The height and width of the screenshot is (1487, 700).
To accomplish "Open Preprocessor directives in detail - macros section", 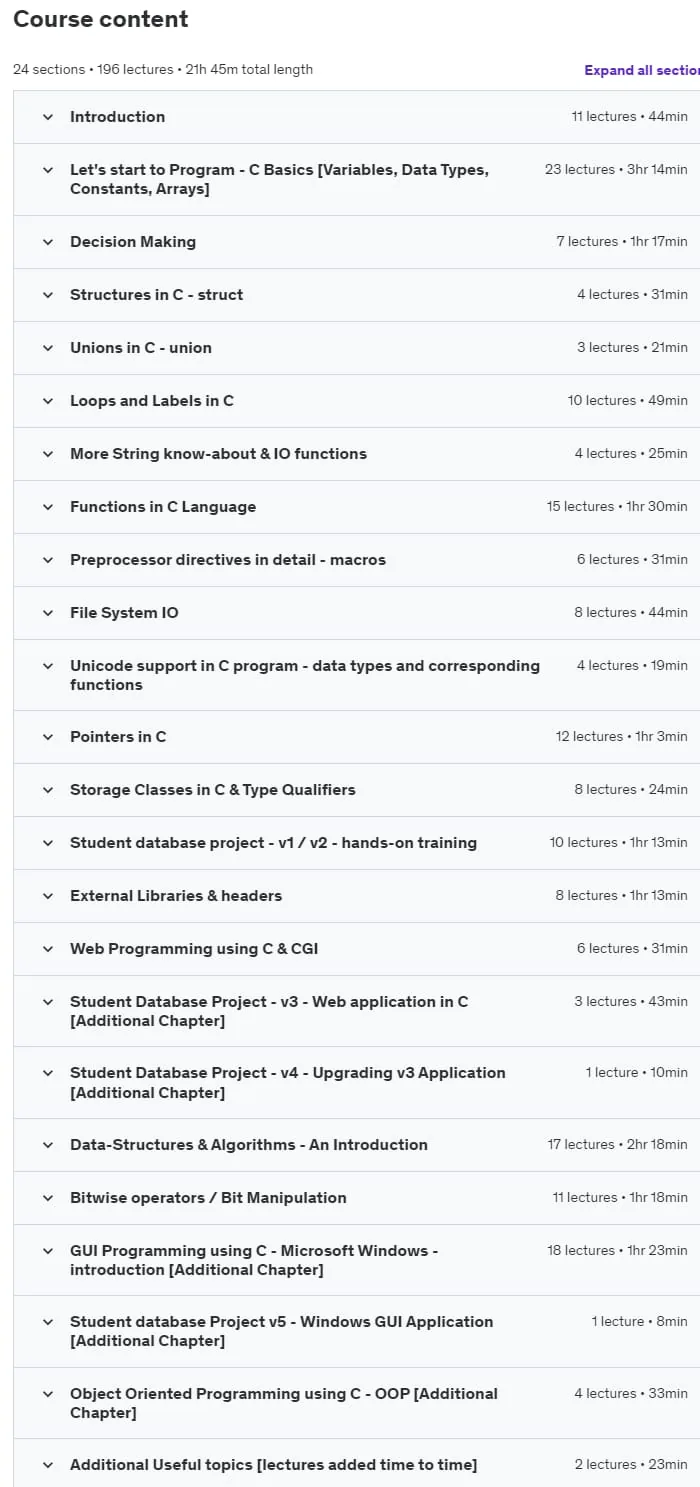I will 228,560.
